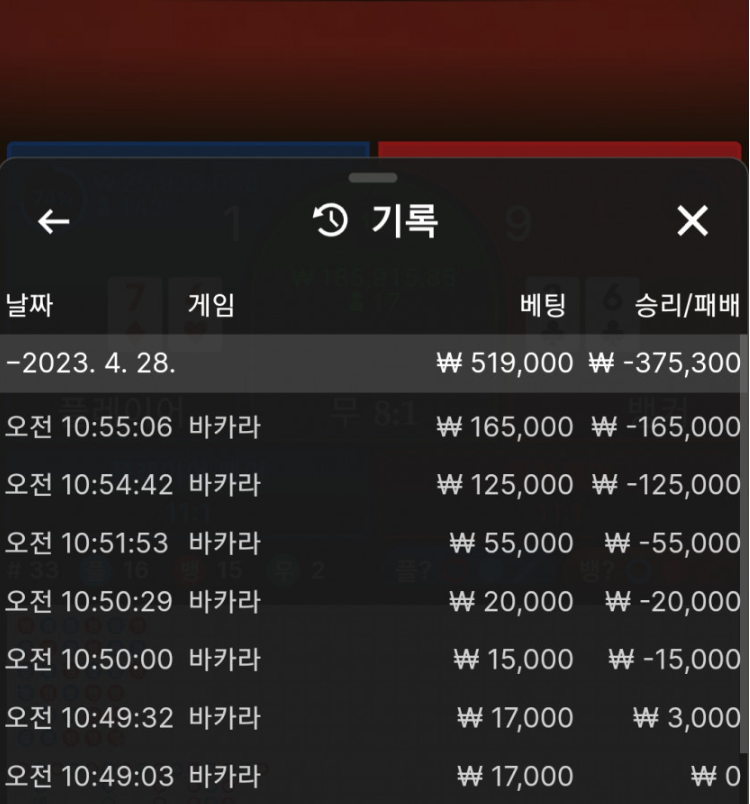Image resolution: width=750 pixels, height=804 pixels.
Task: Open the 오전 10:55:06 바카라 record
Action: (373, 427)
